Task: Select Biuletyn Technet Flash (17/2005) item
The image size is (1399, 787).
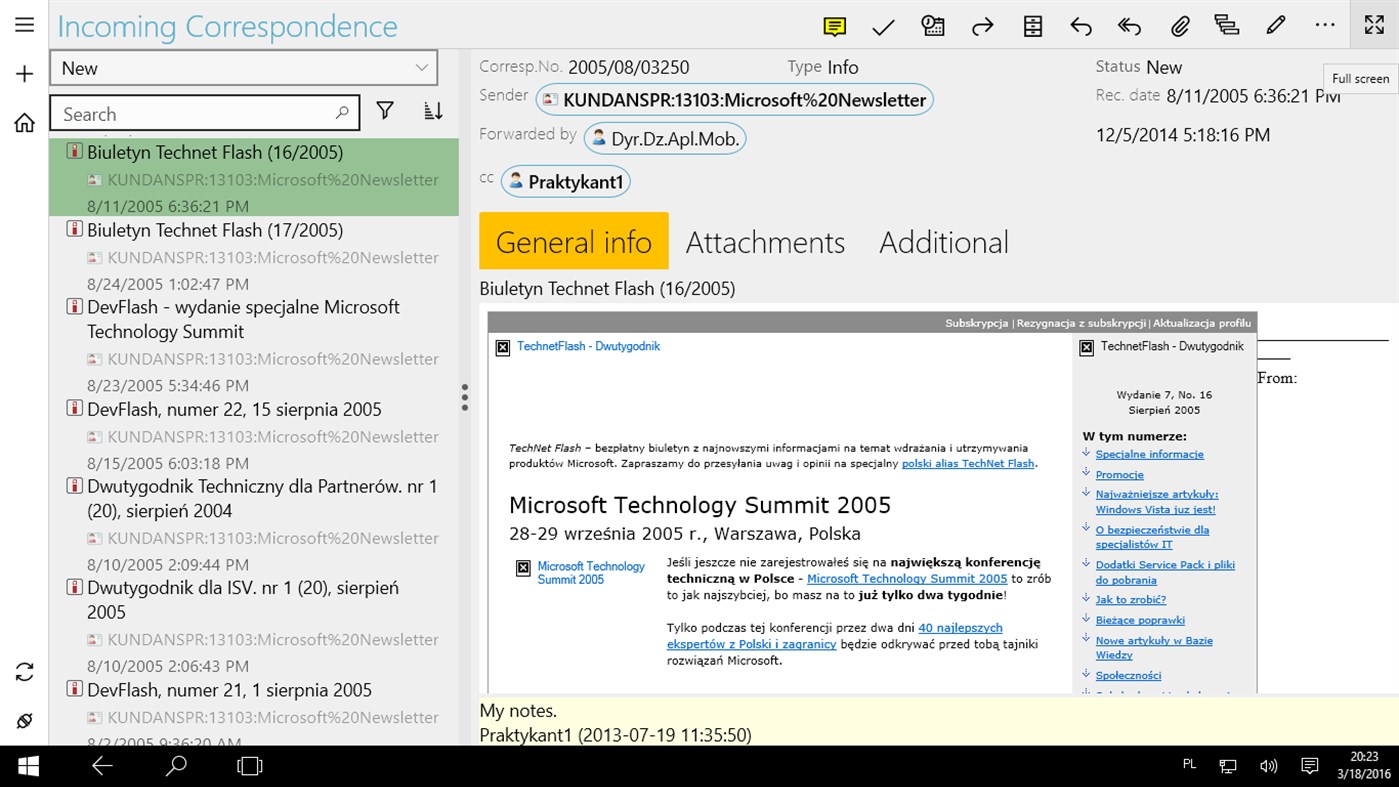Action: point(254,256)
